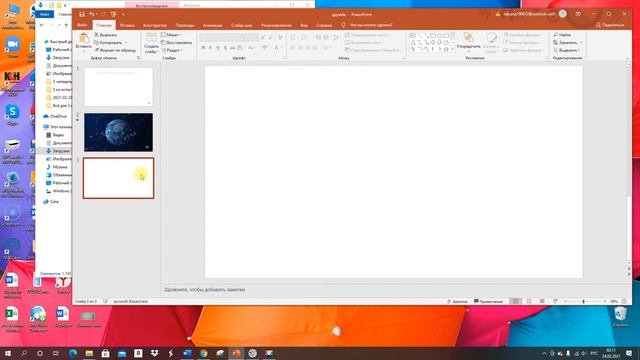This screenshot has height=360, width=640.
Task: Open File Explorer from the taskbar
Action: [89, 353]
